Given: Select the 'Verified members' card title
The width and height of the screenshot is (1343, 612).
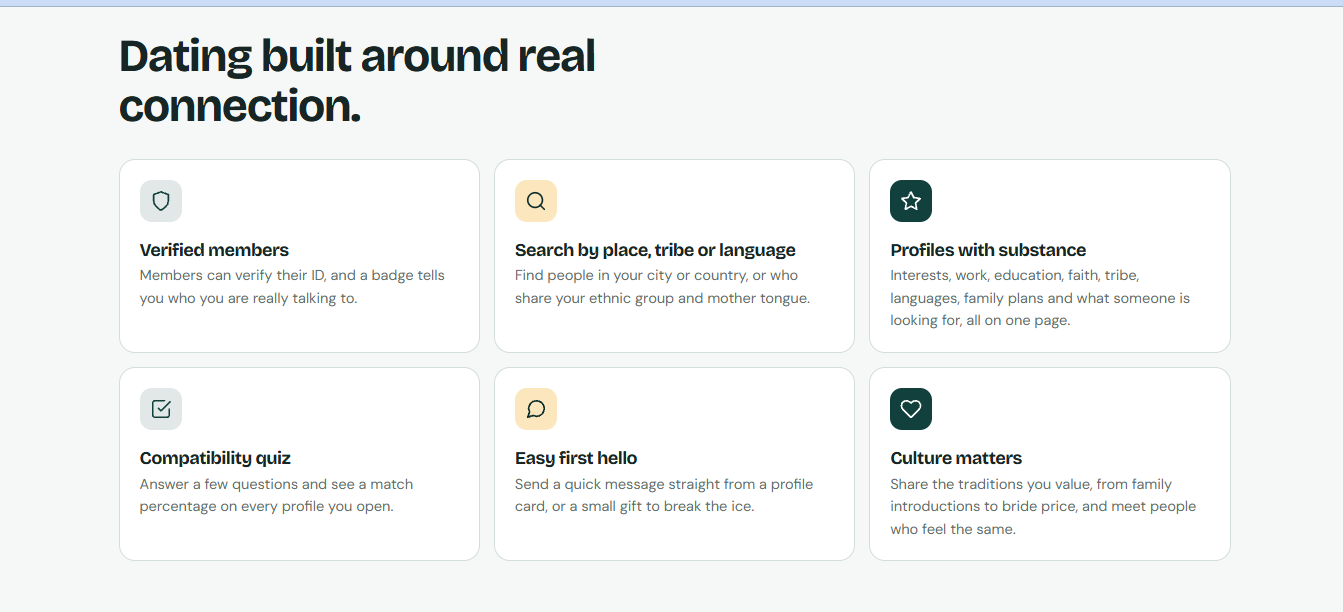Looking at the screenshot, I should [214, 250].
